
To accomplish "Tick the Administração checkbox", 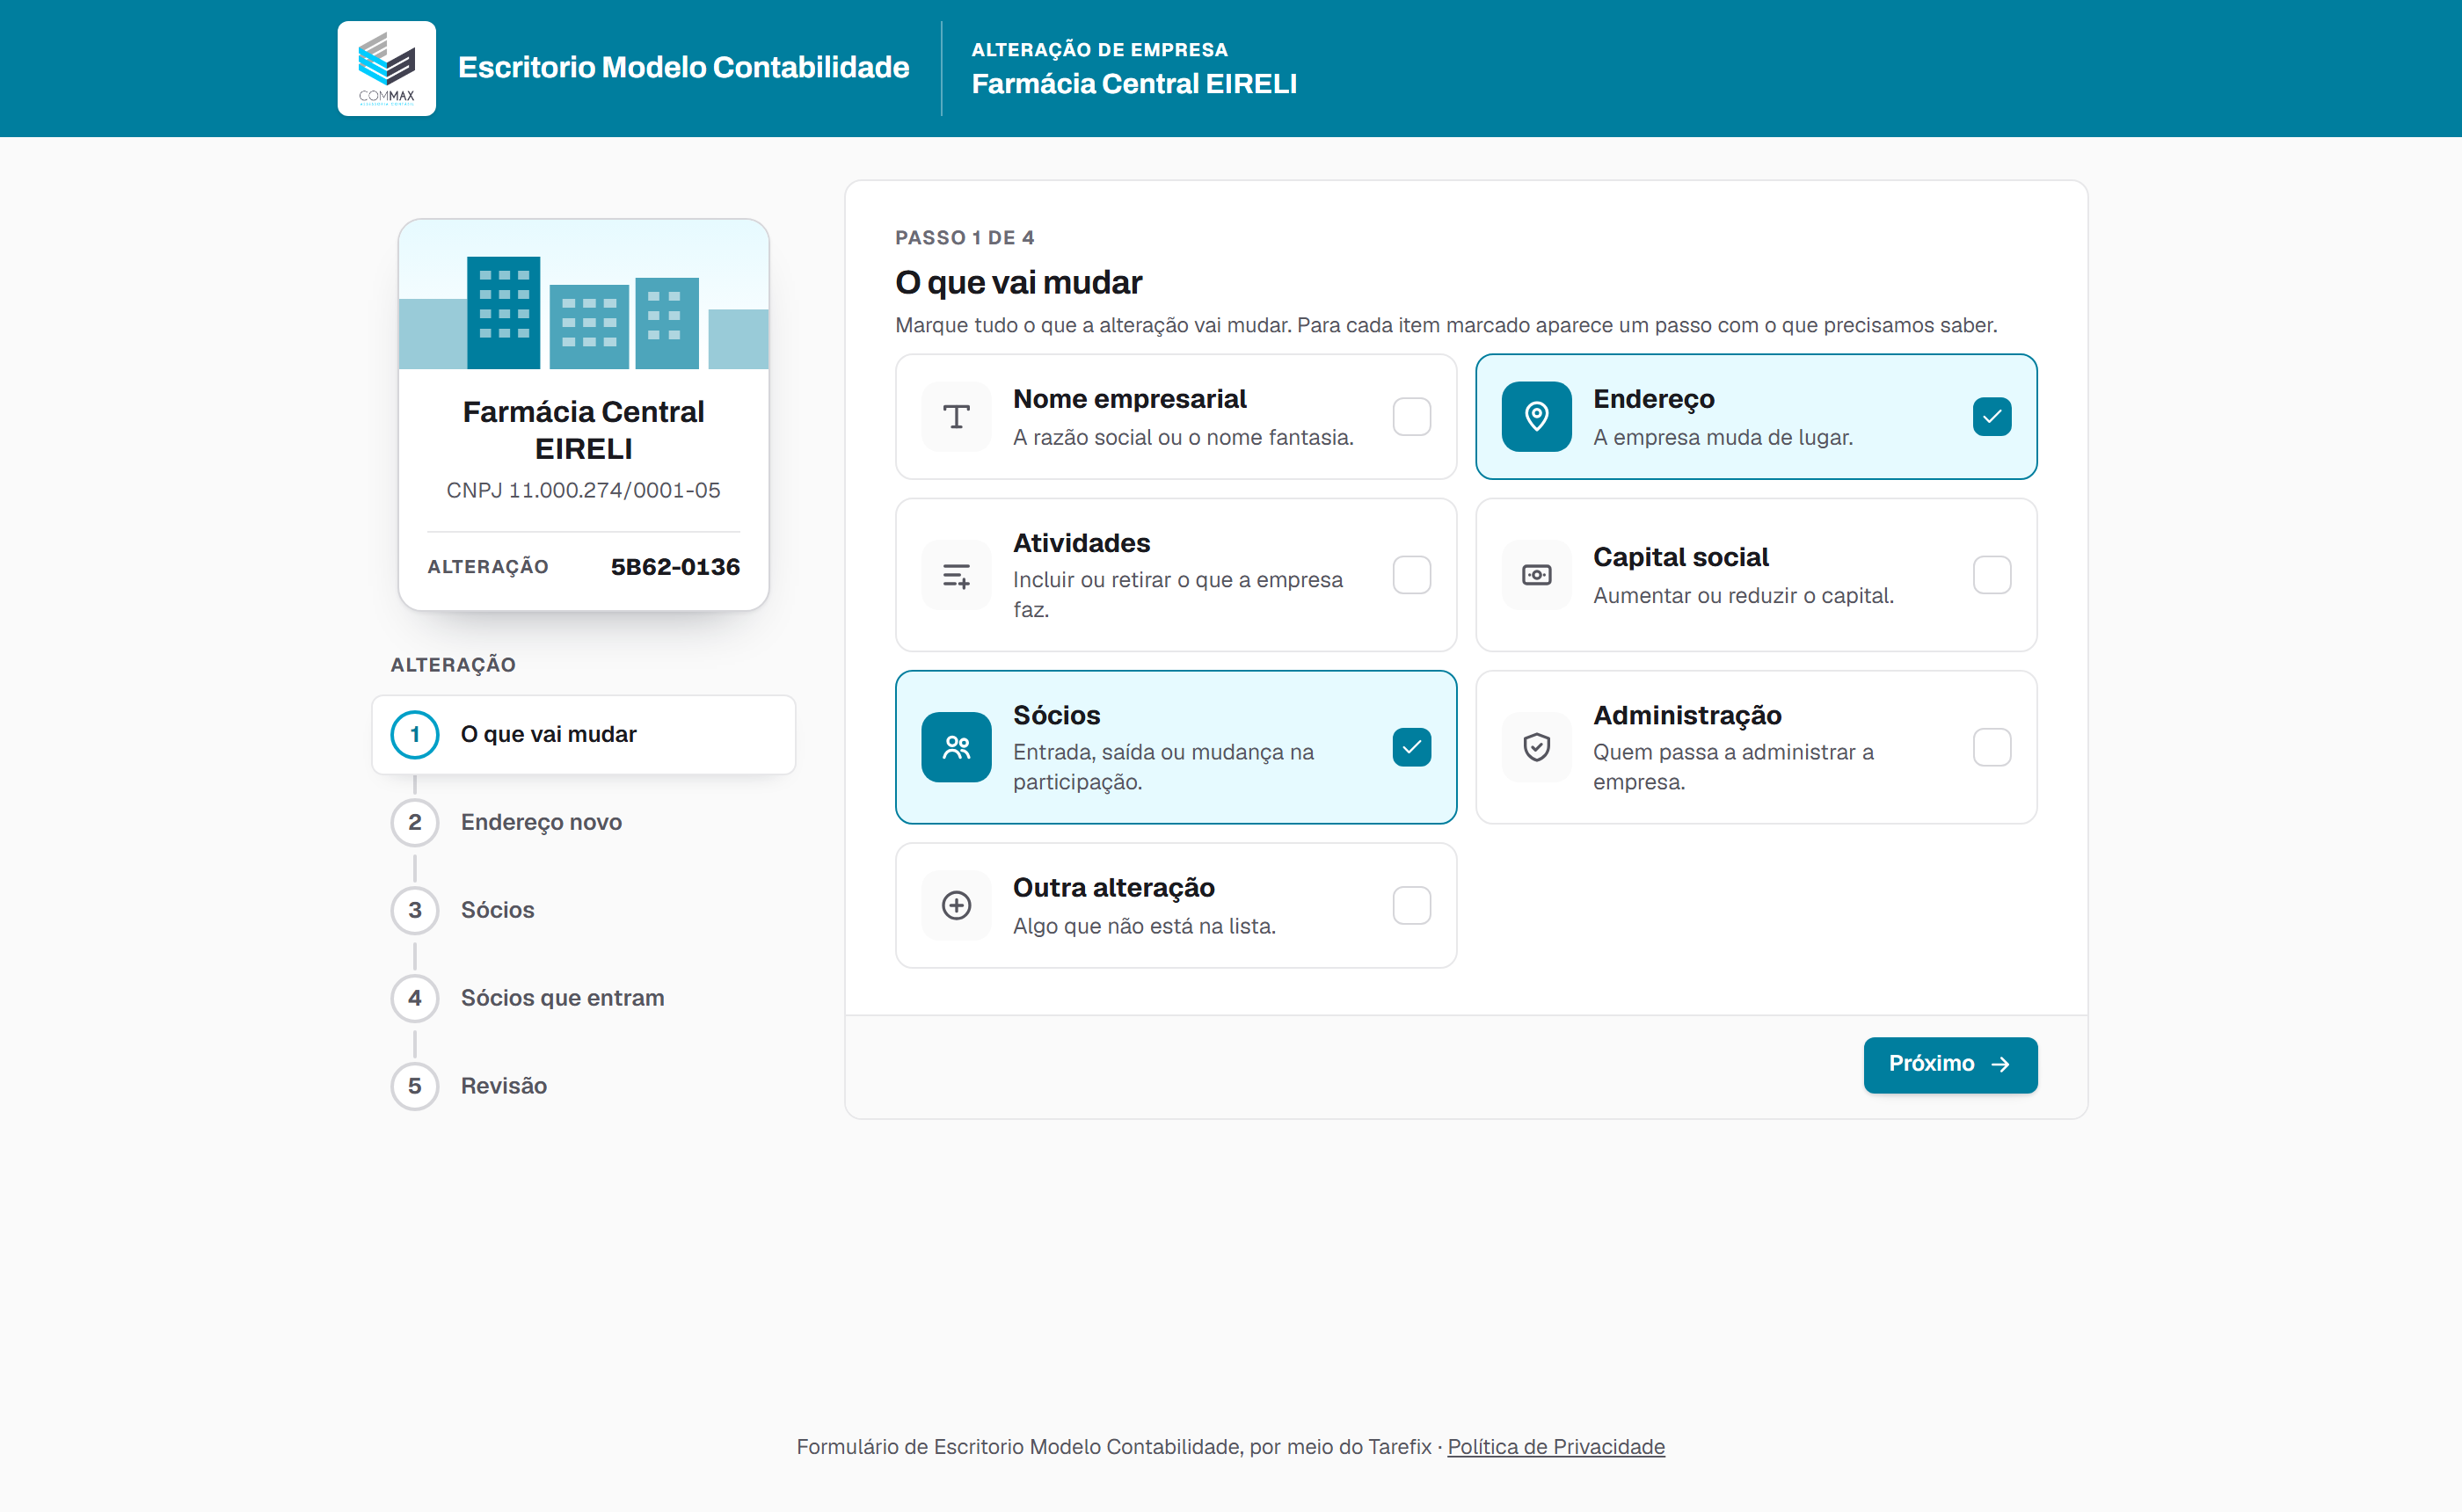I will 1991,747.
